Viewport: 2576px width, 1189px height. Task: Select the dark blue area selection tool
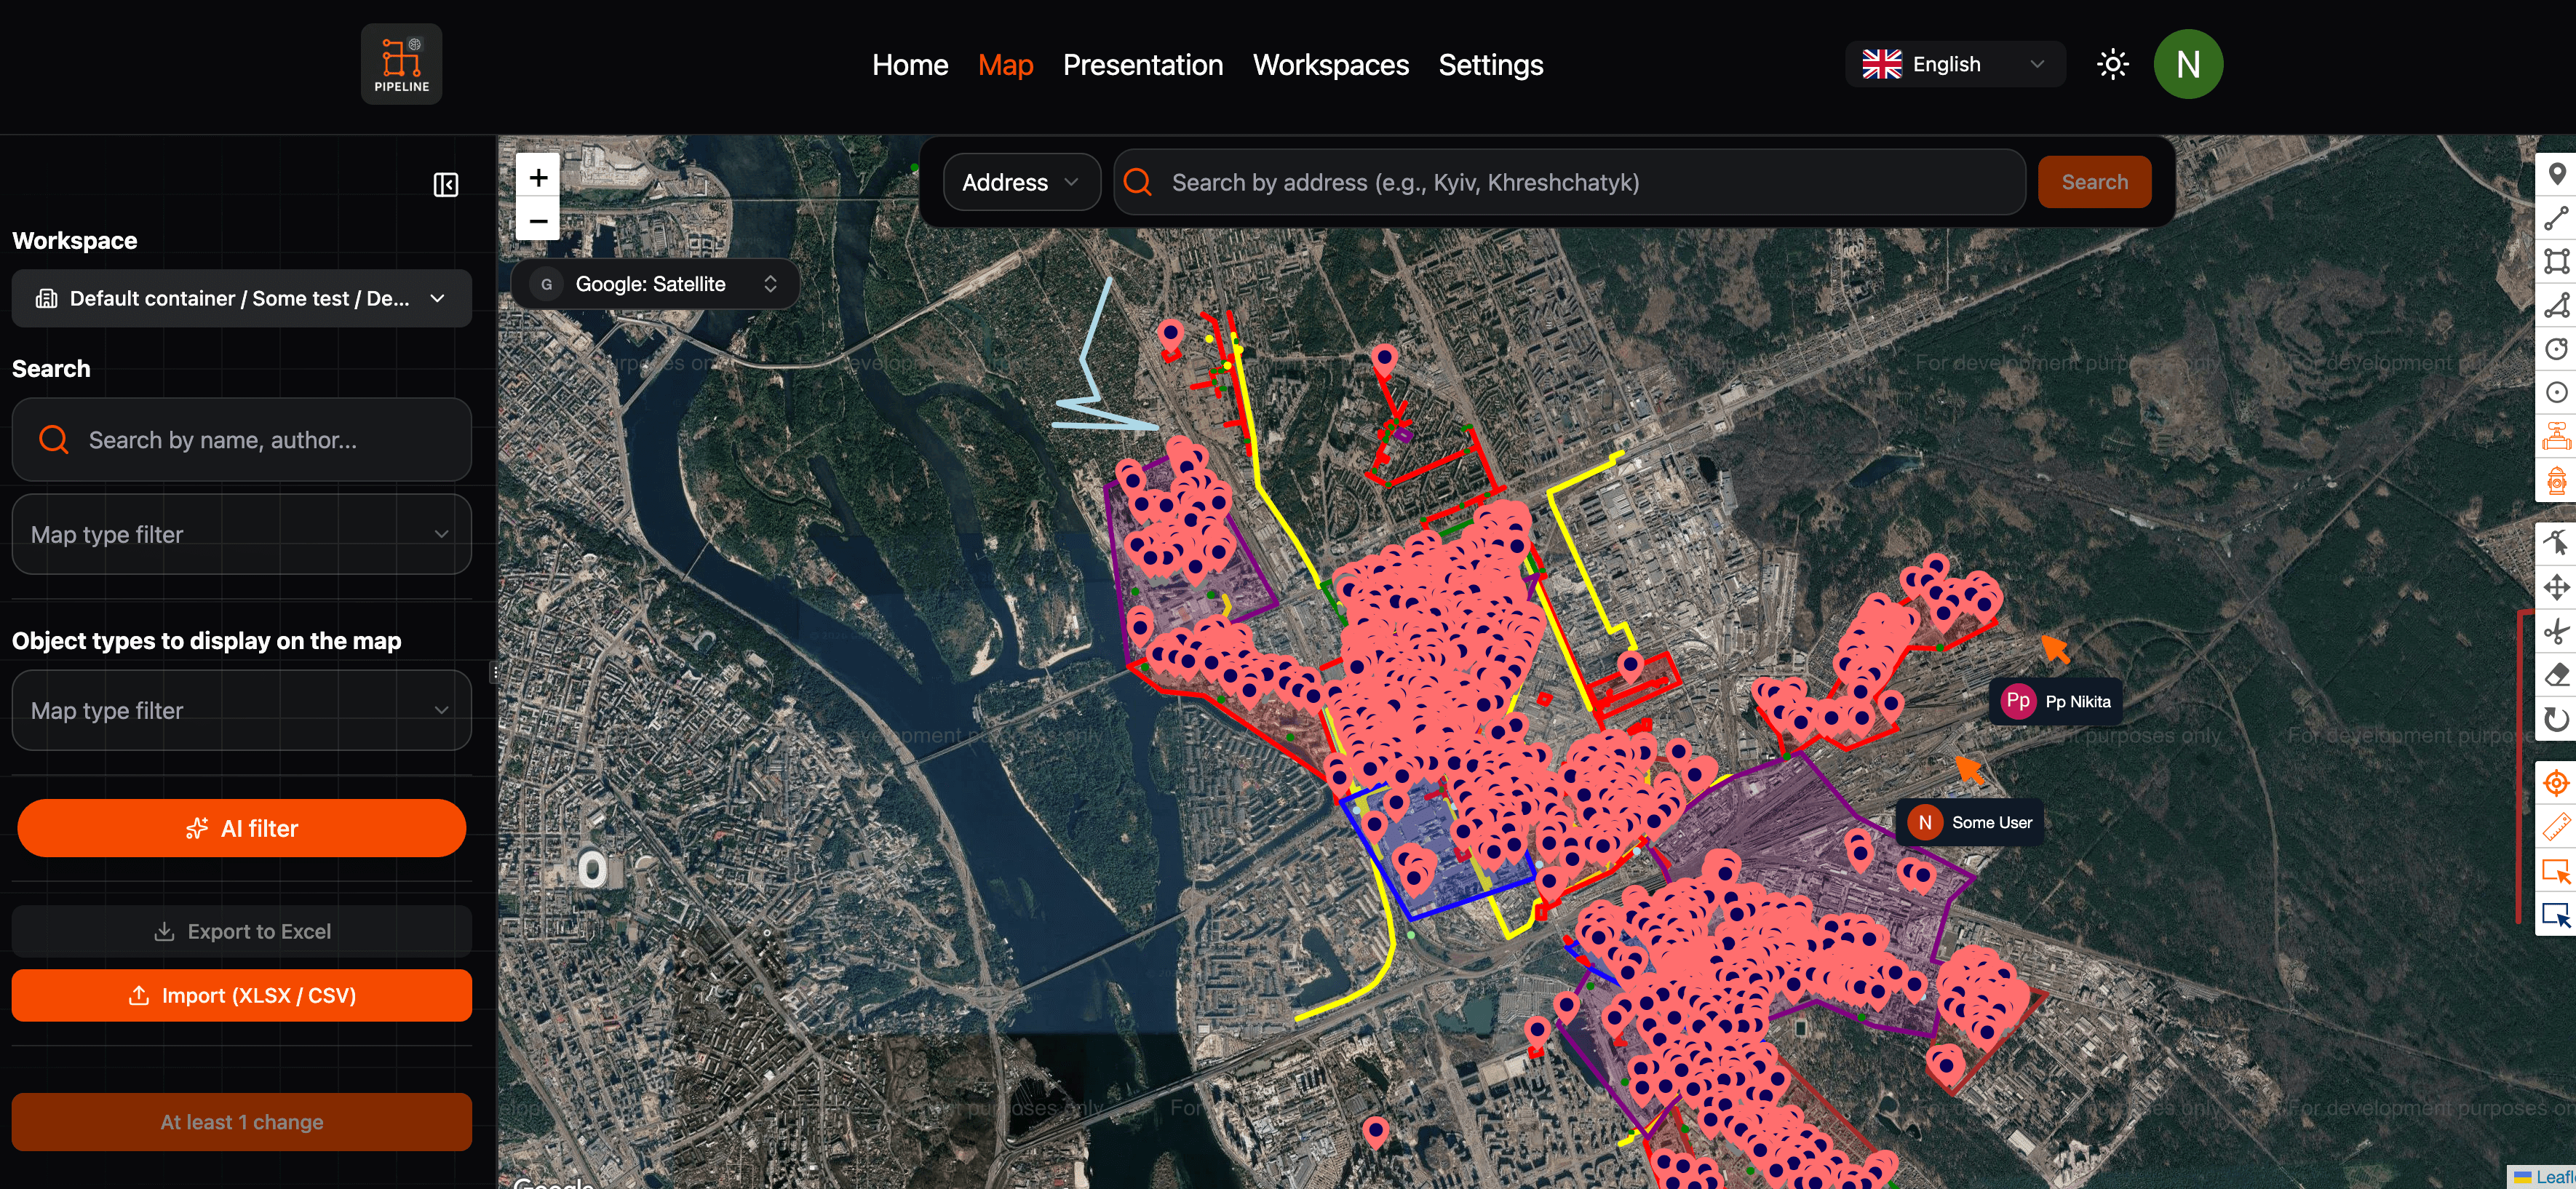2556,915
